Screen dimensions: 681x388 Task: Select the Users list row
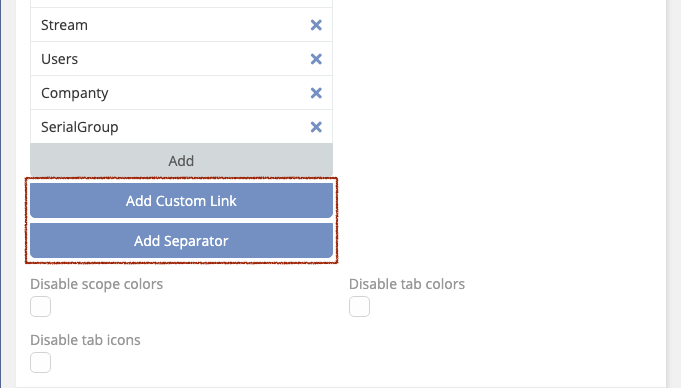point(182,59)
